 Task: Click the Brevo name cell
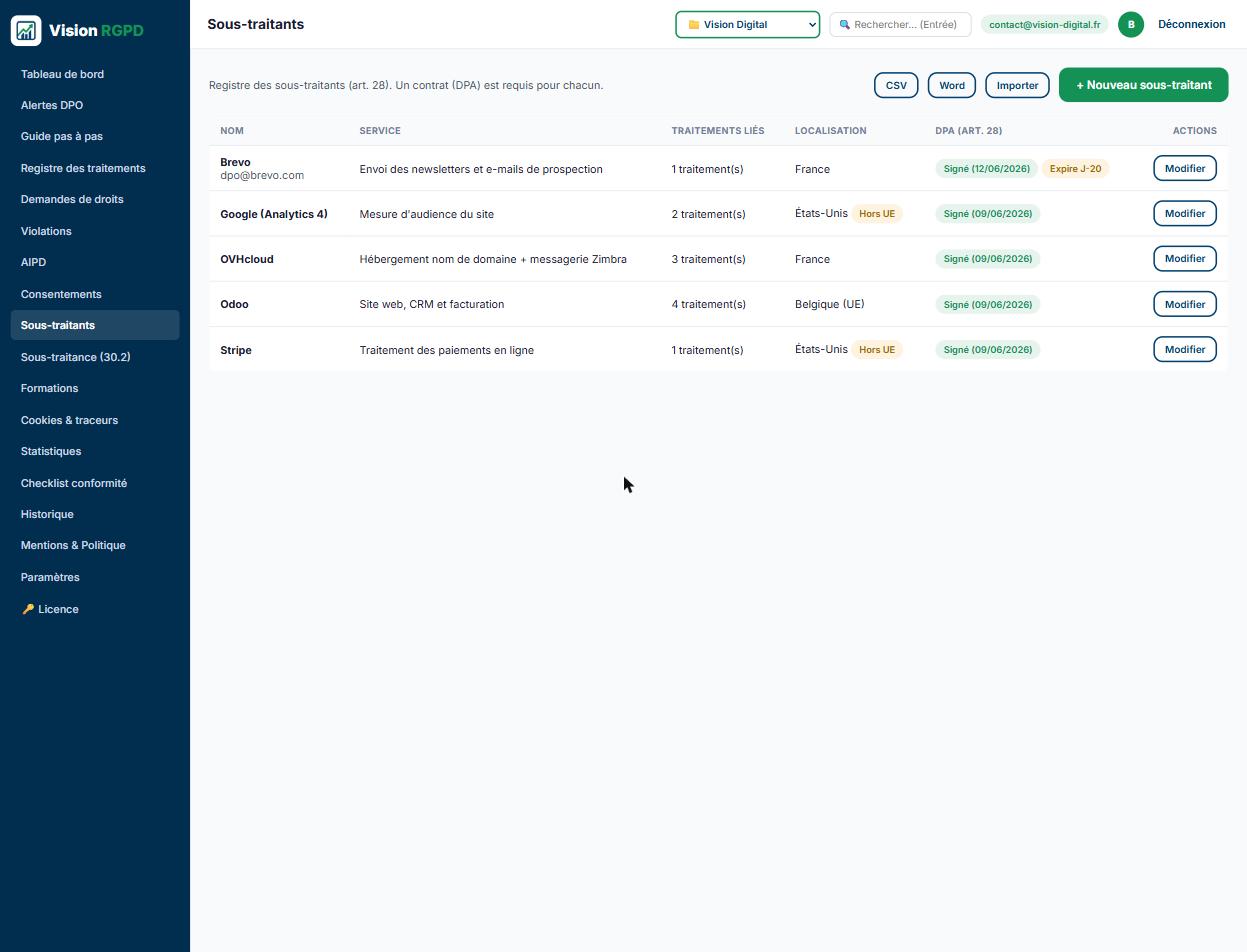coord(235,162)
